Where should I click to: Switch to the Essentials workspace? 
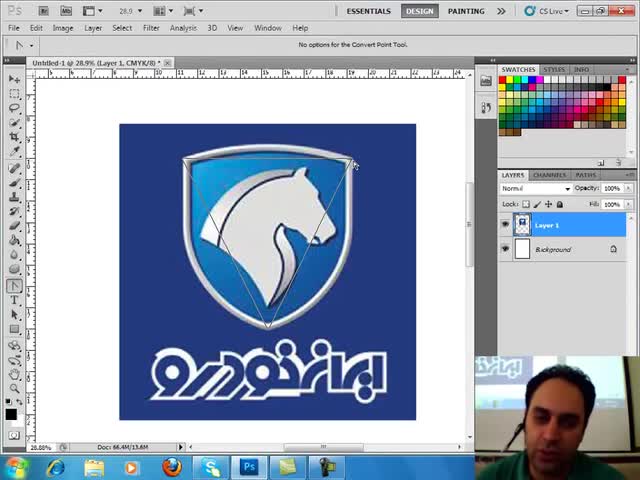pos(369,11)
